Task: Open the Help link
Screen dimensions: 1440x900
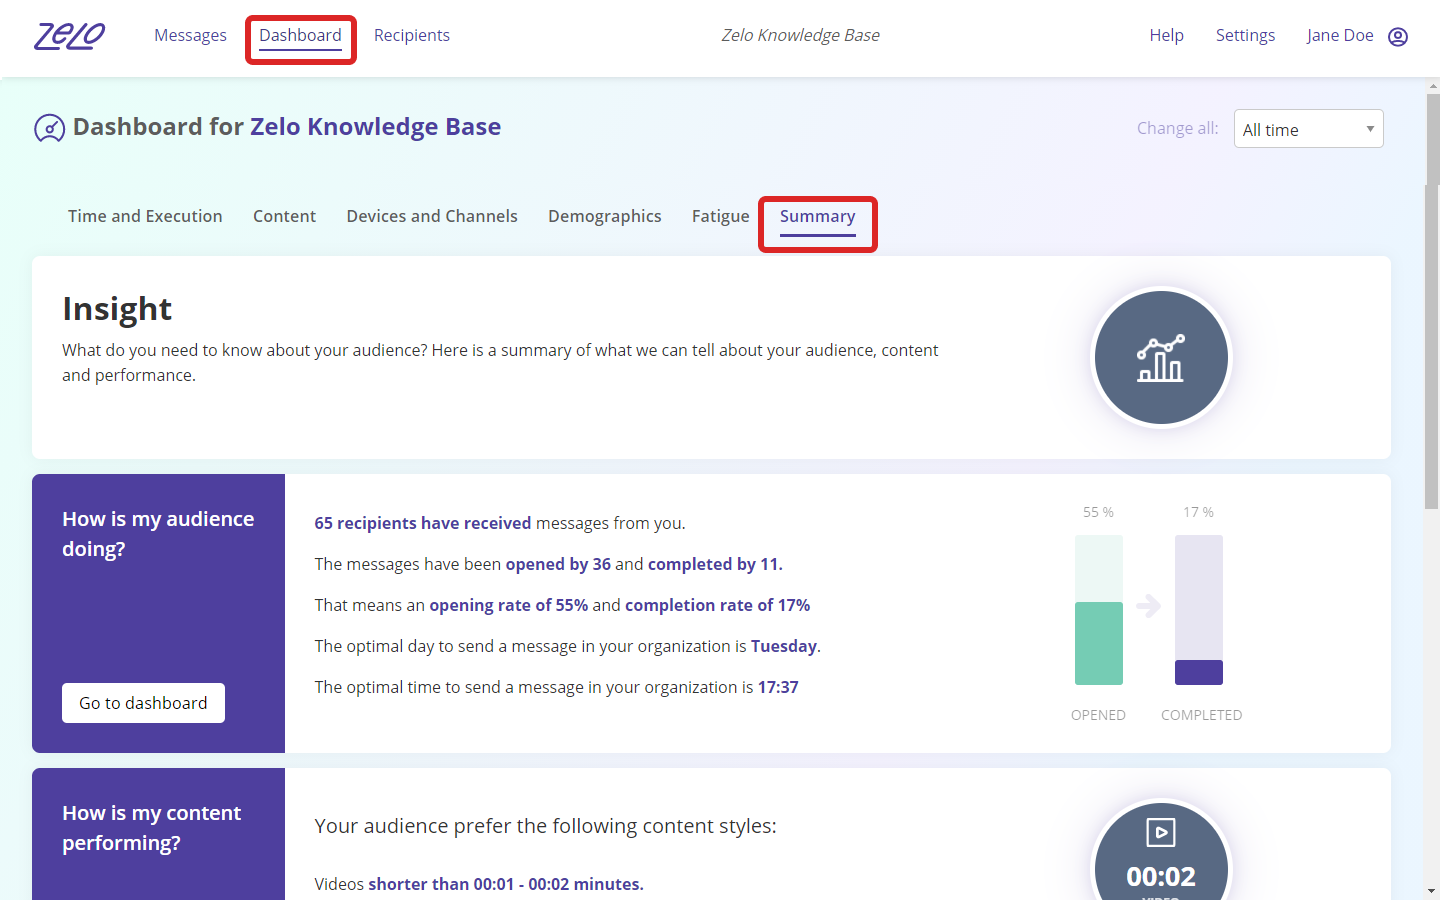Action: [1166, 35]
